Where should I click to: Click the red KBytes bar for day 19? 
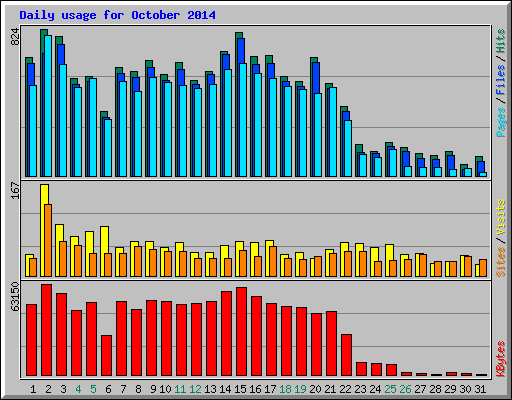[x=302, y=342]
